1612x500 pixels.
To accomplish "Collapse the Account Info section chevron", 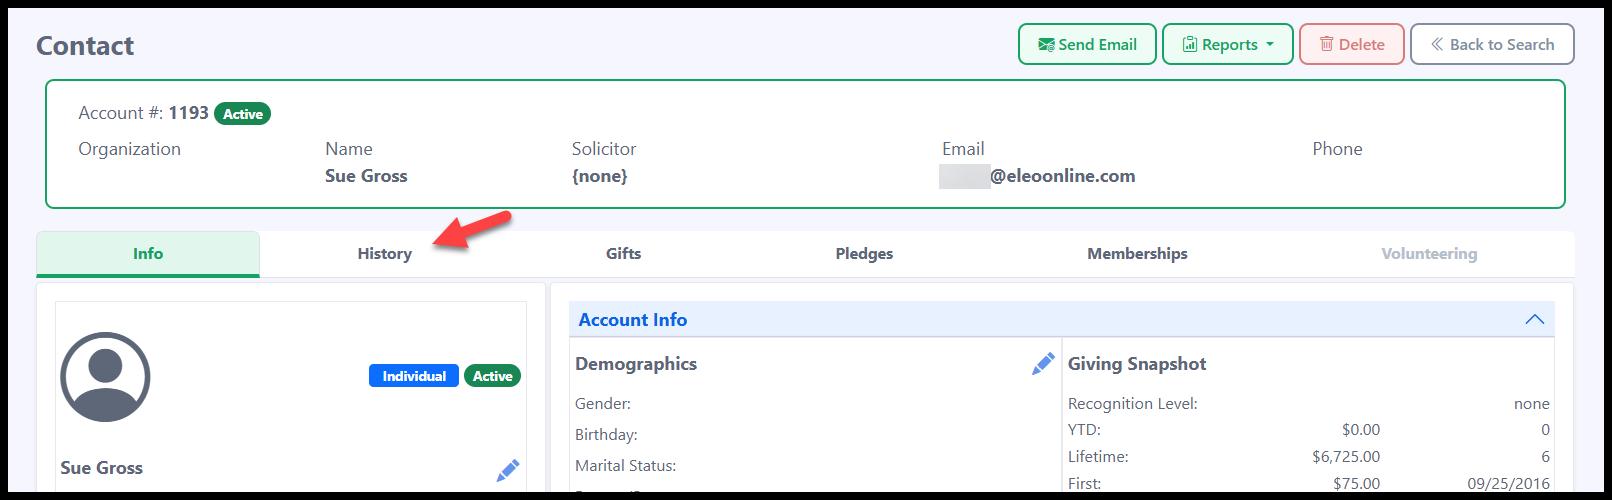I will pos(1534,320).
